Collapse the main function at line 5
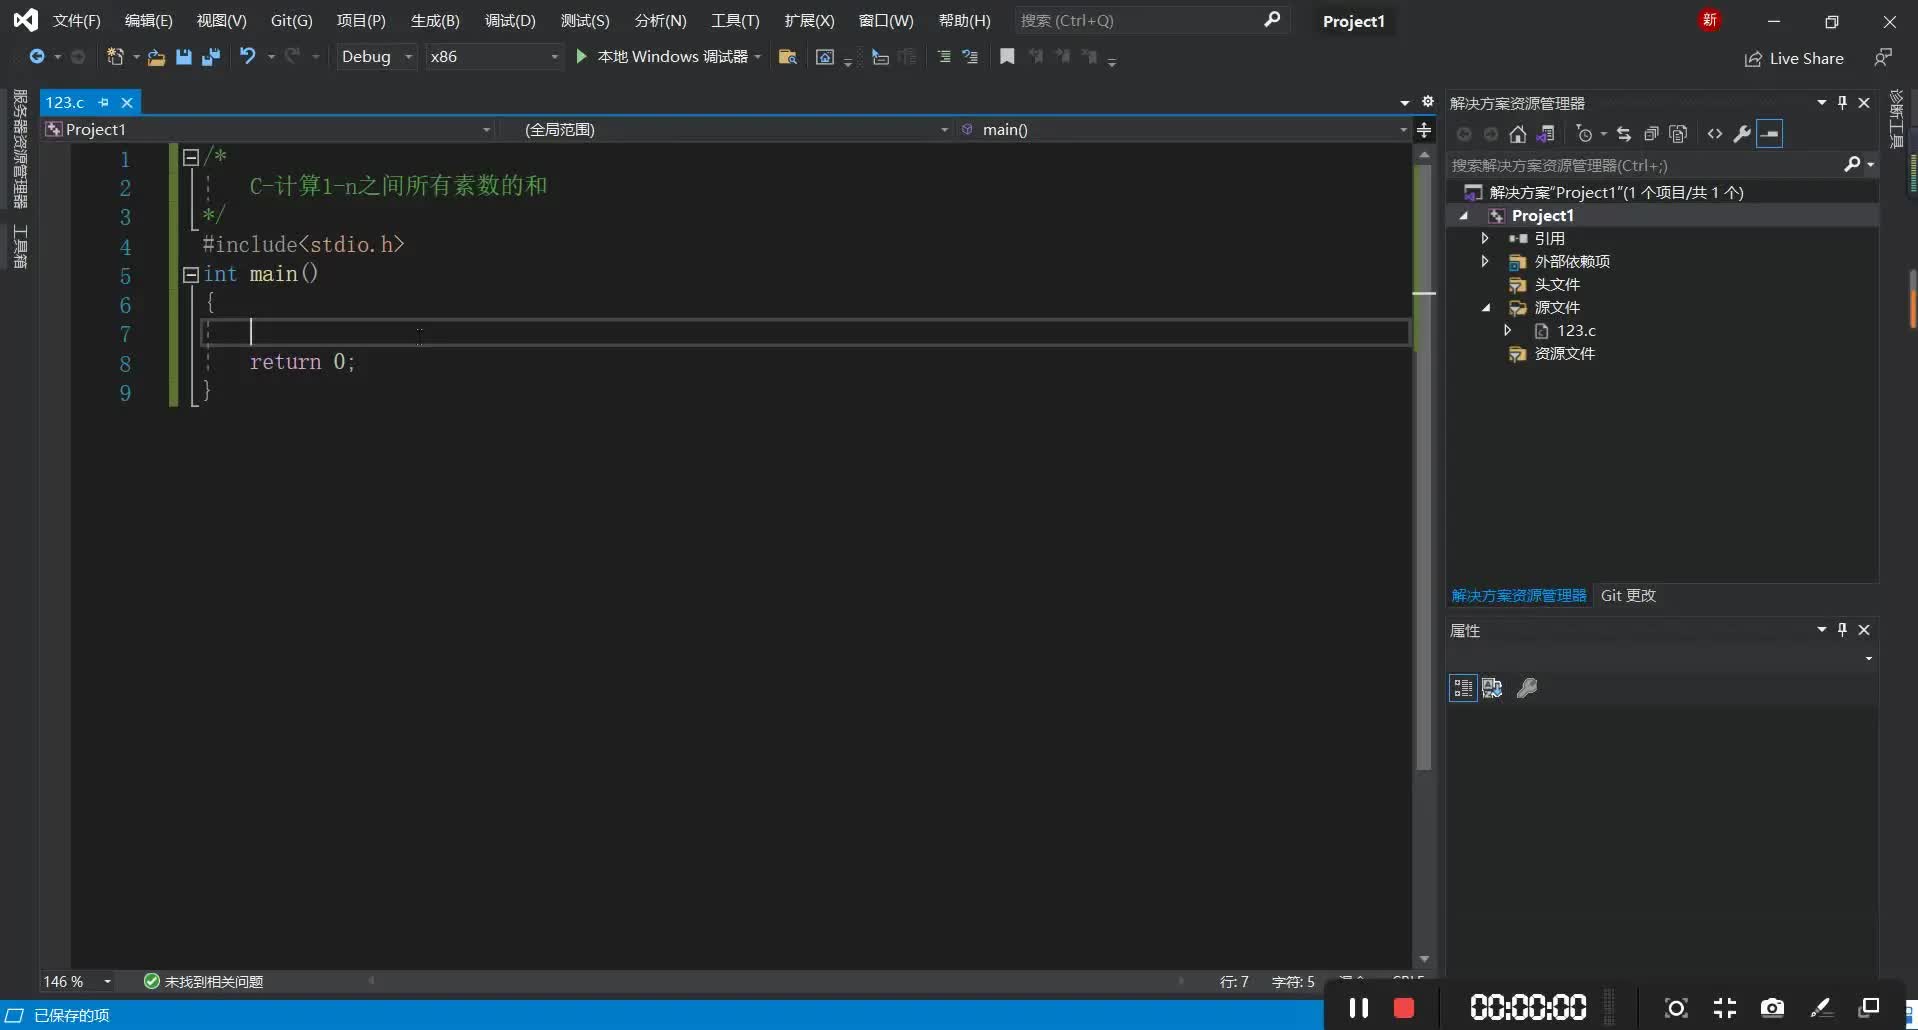Screen dimensions: 1918x1030 click(191, 274)
